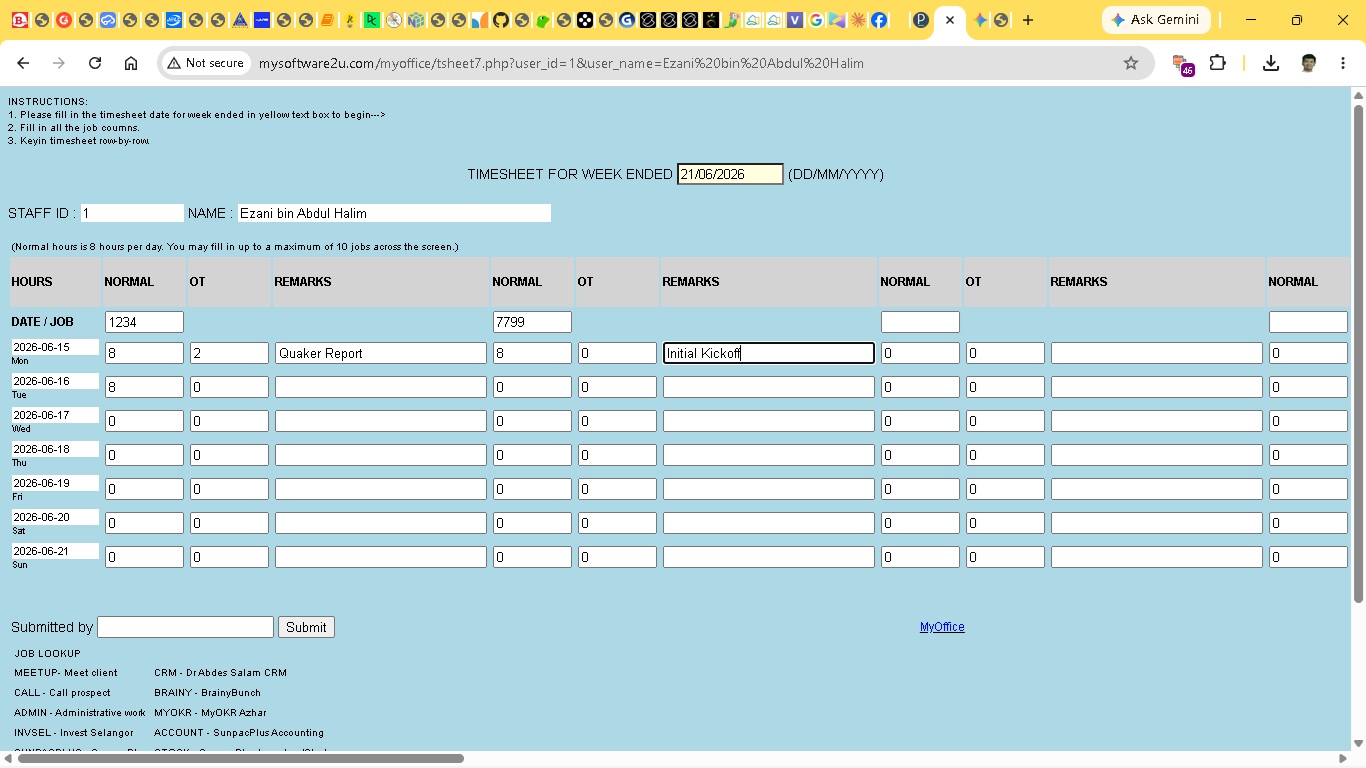Click Tuesday normal hours for job 1234
This screenshot has width=1366, height=768.
(144, 387)
